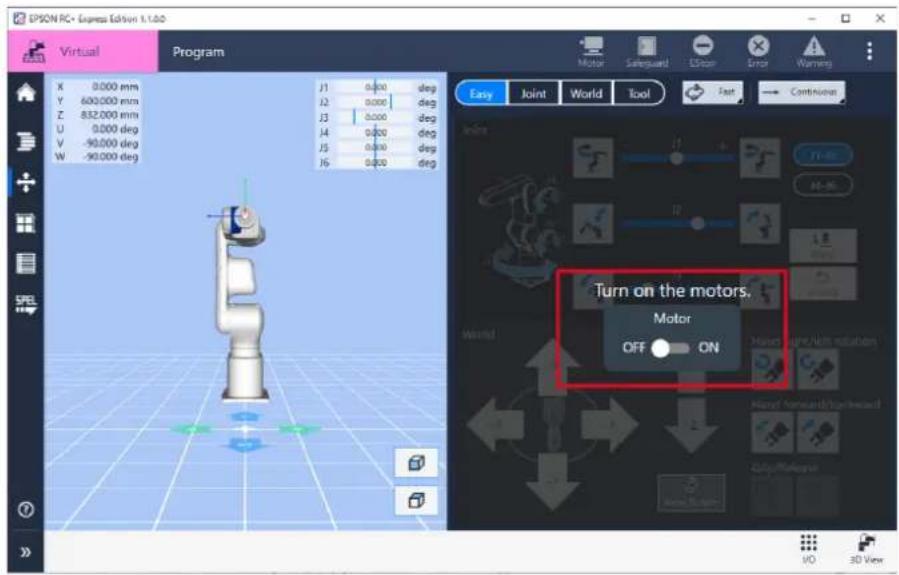899x575 pixels.
Task: Select the jog and teach arrows icon in sidebar
Action: [x=26, y=182]
